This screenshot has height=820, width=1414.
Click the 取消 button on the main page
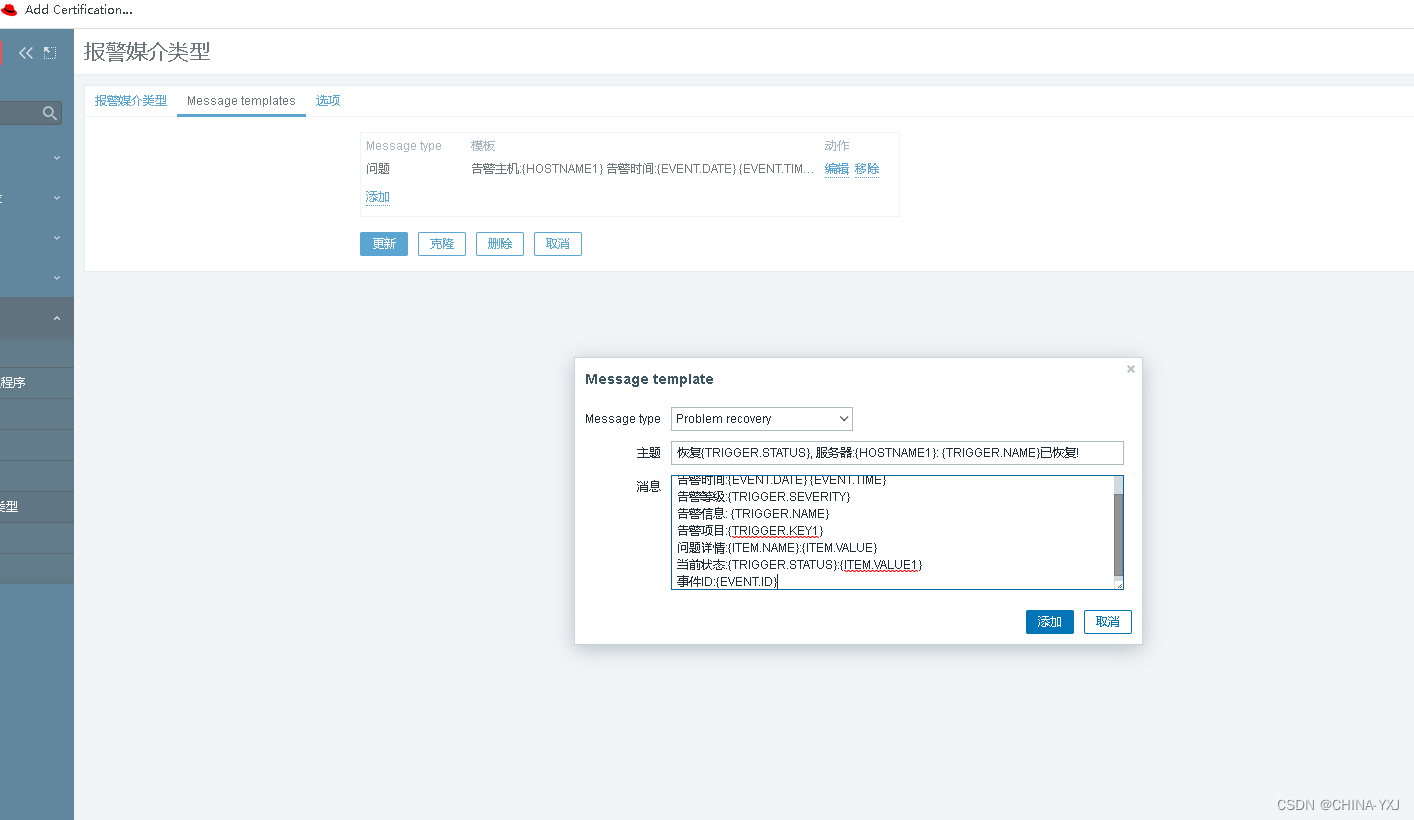click(x=558, y=244)
